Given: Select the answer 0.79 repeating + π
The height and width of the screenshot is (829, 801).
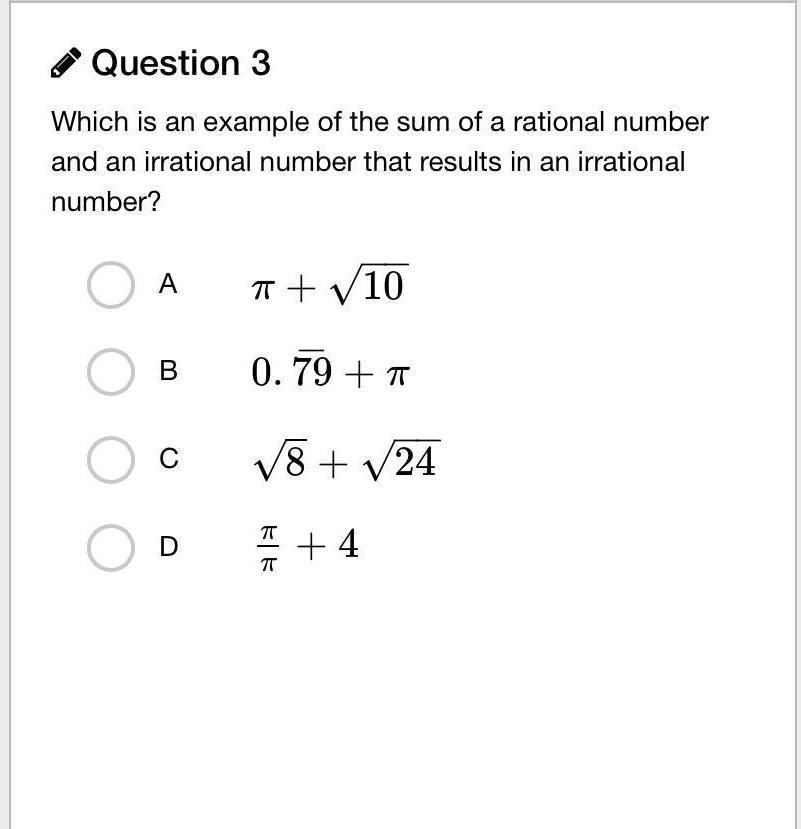Looking at the screenshot, I should point(330,372).
